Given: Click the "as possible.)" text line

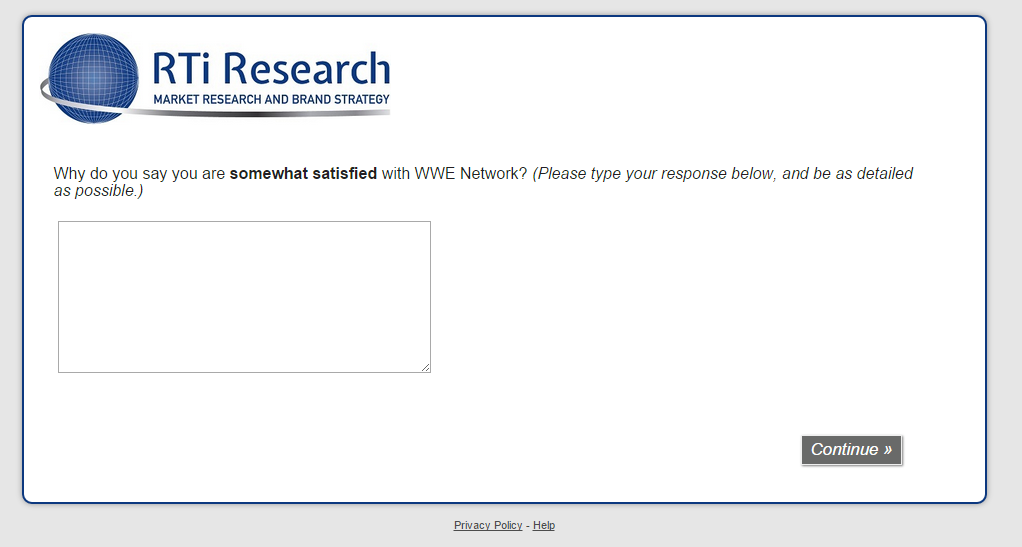Looking at the screenshot, I should click(x=98, y=190).
